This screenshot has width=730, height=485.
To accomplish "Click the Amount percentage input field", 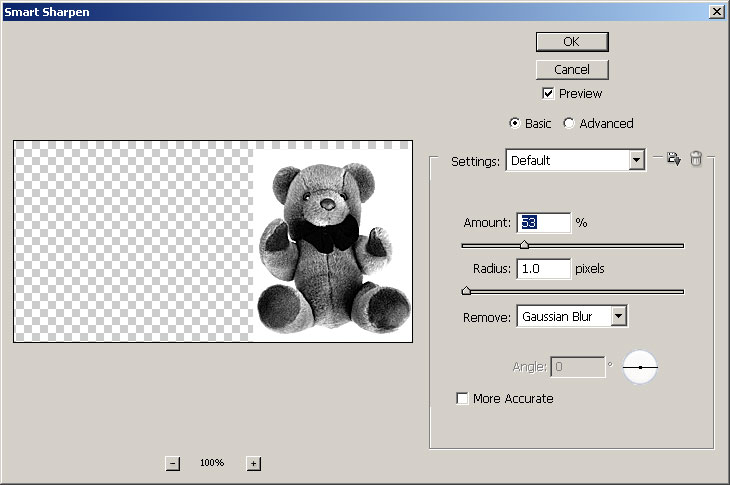I will 543,222.
